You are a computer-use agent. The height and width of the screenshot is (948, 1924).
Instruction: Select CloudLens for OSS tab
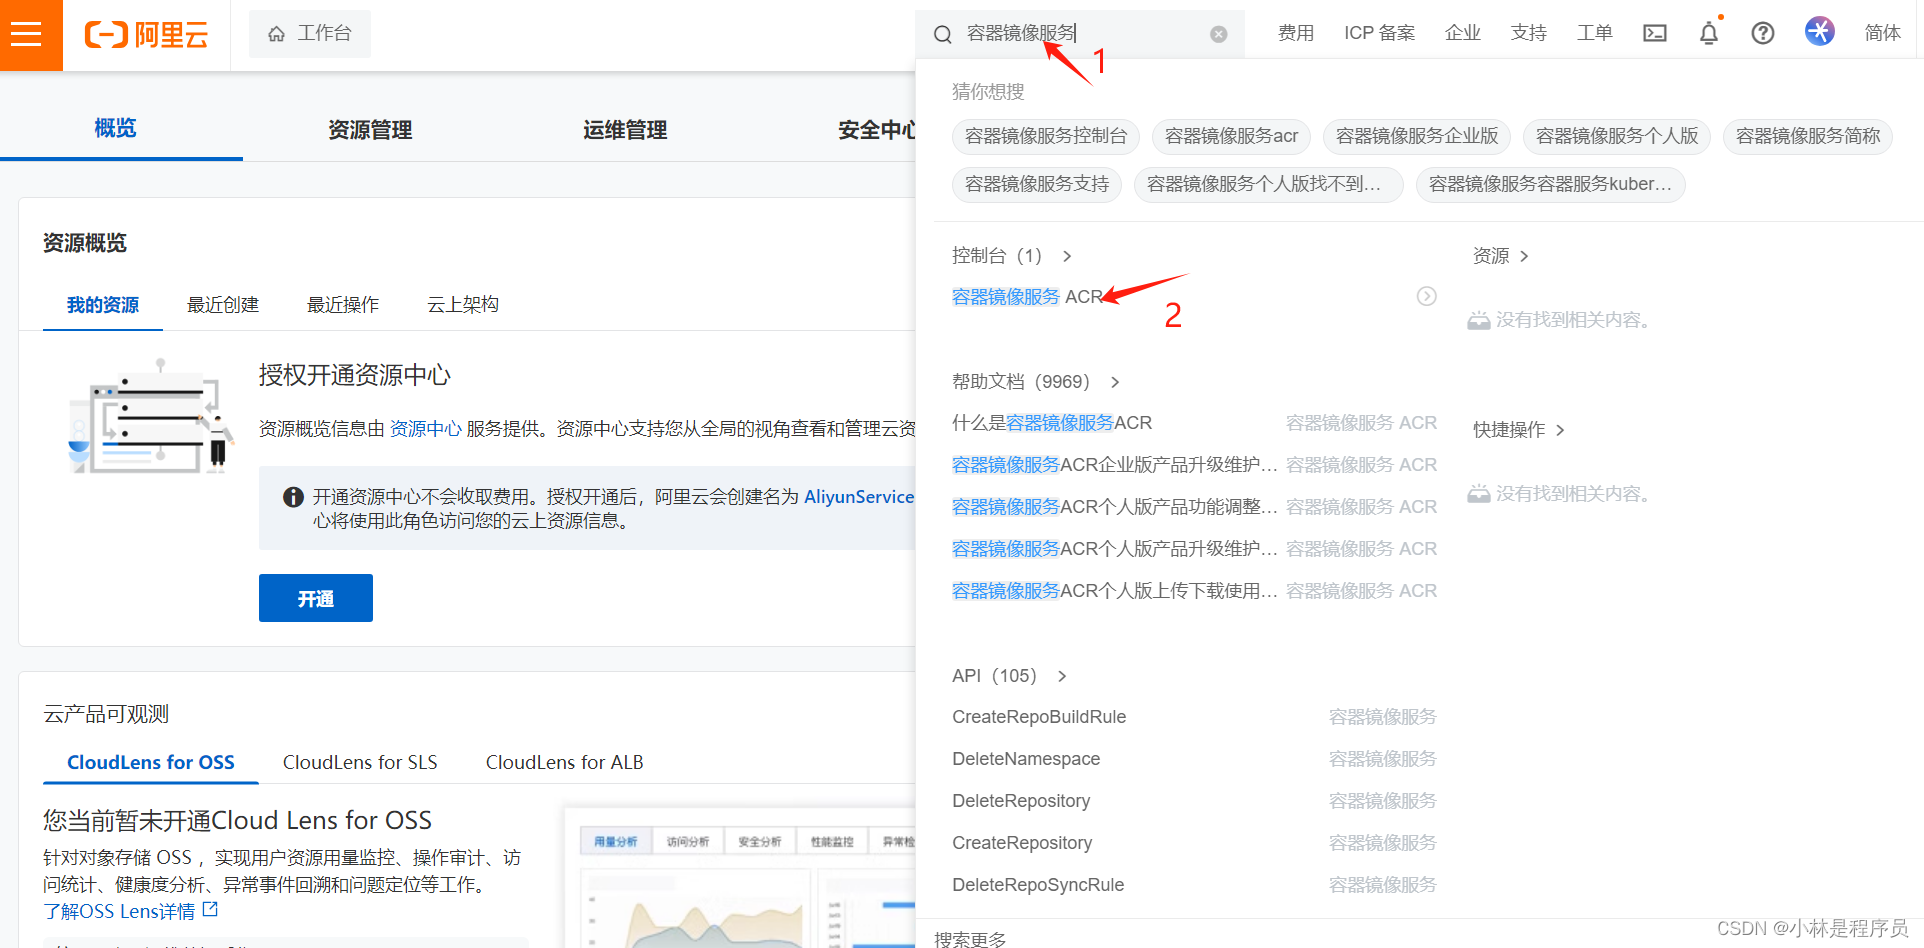tap(151, 762)
